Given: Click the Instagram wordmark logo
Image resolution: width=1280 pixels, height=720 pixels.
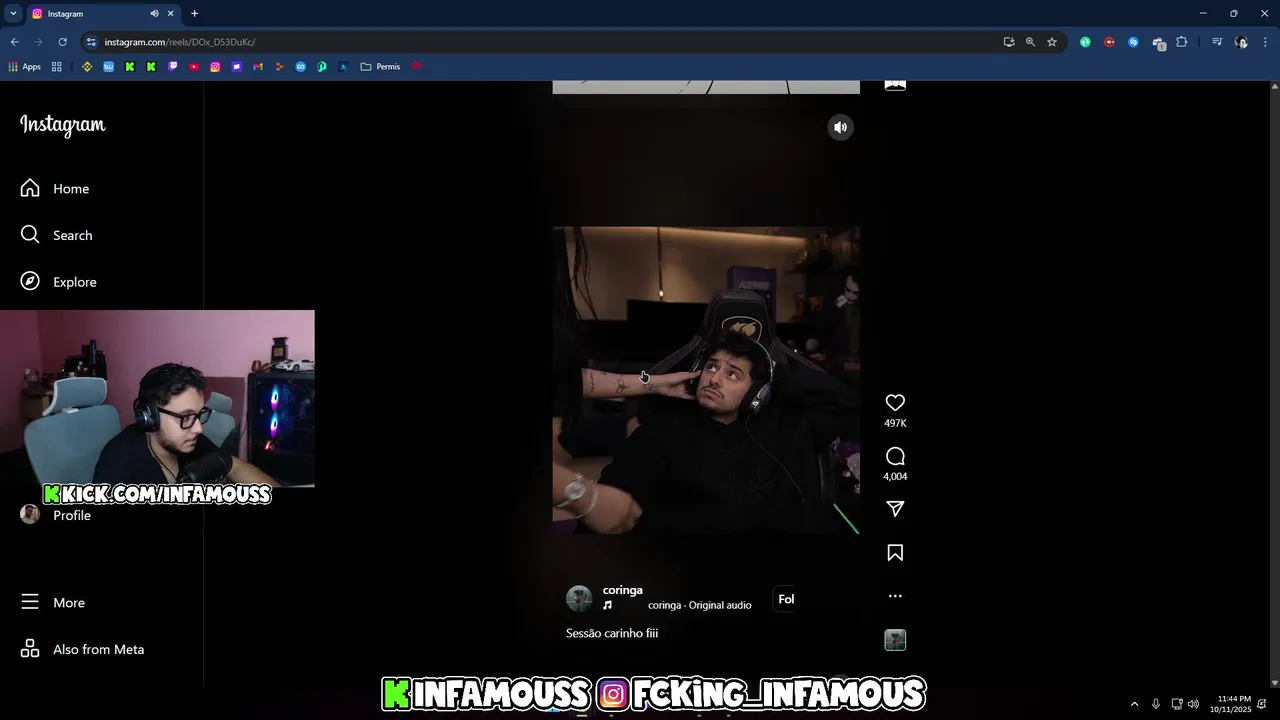Looking at the screenshot, I should coord(62,125).
